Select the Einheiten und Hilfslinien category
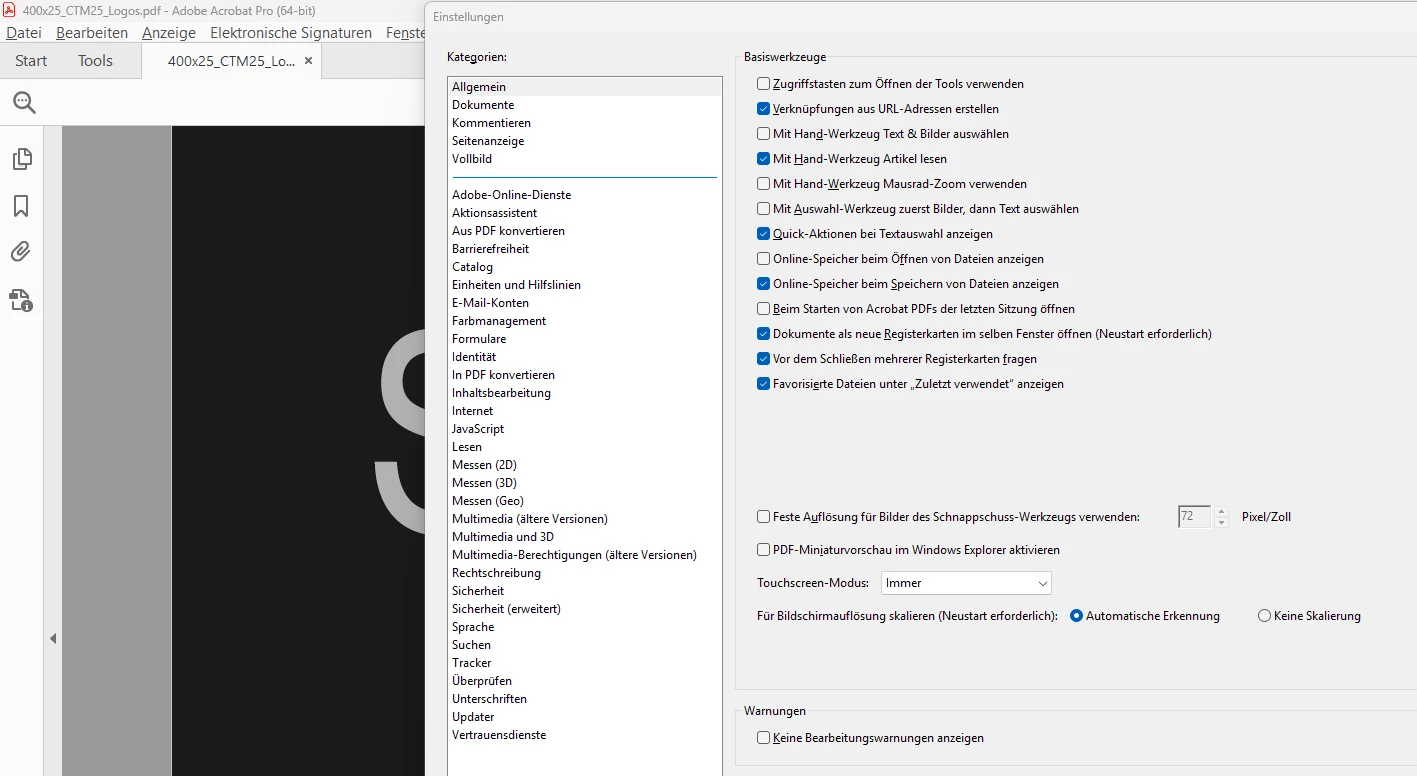Viewport: 1417px width, 776px height. tap(585, 285)
